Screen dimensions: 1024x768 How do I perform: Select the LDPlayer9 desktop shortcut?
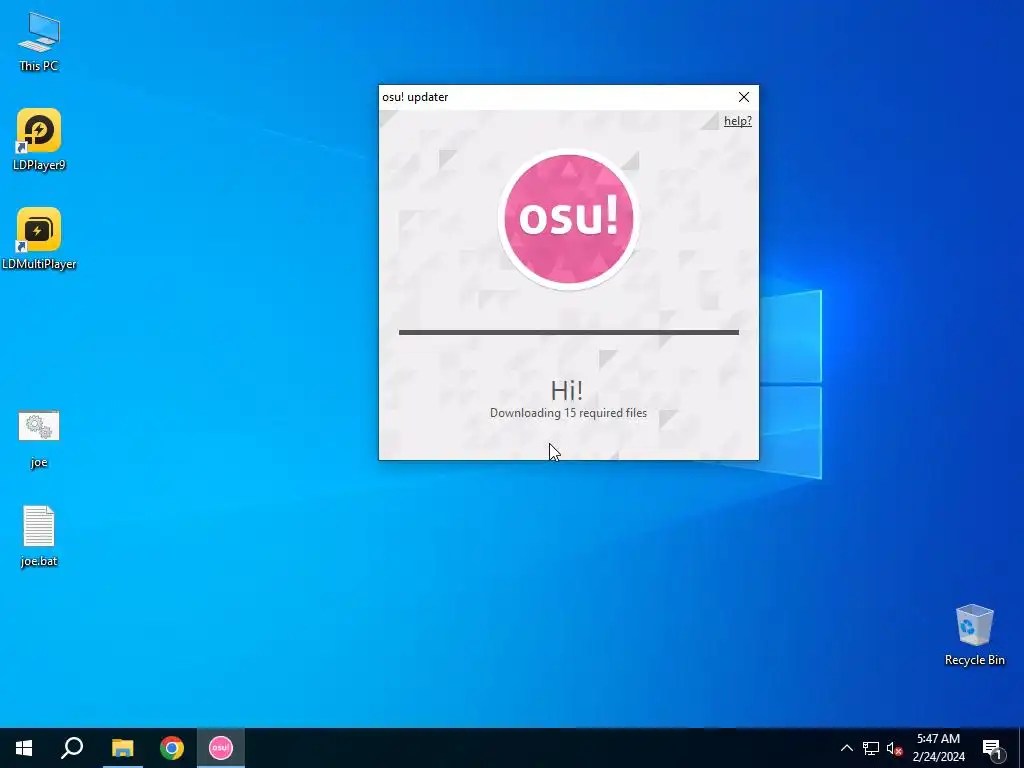[39, 140]
